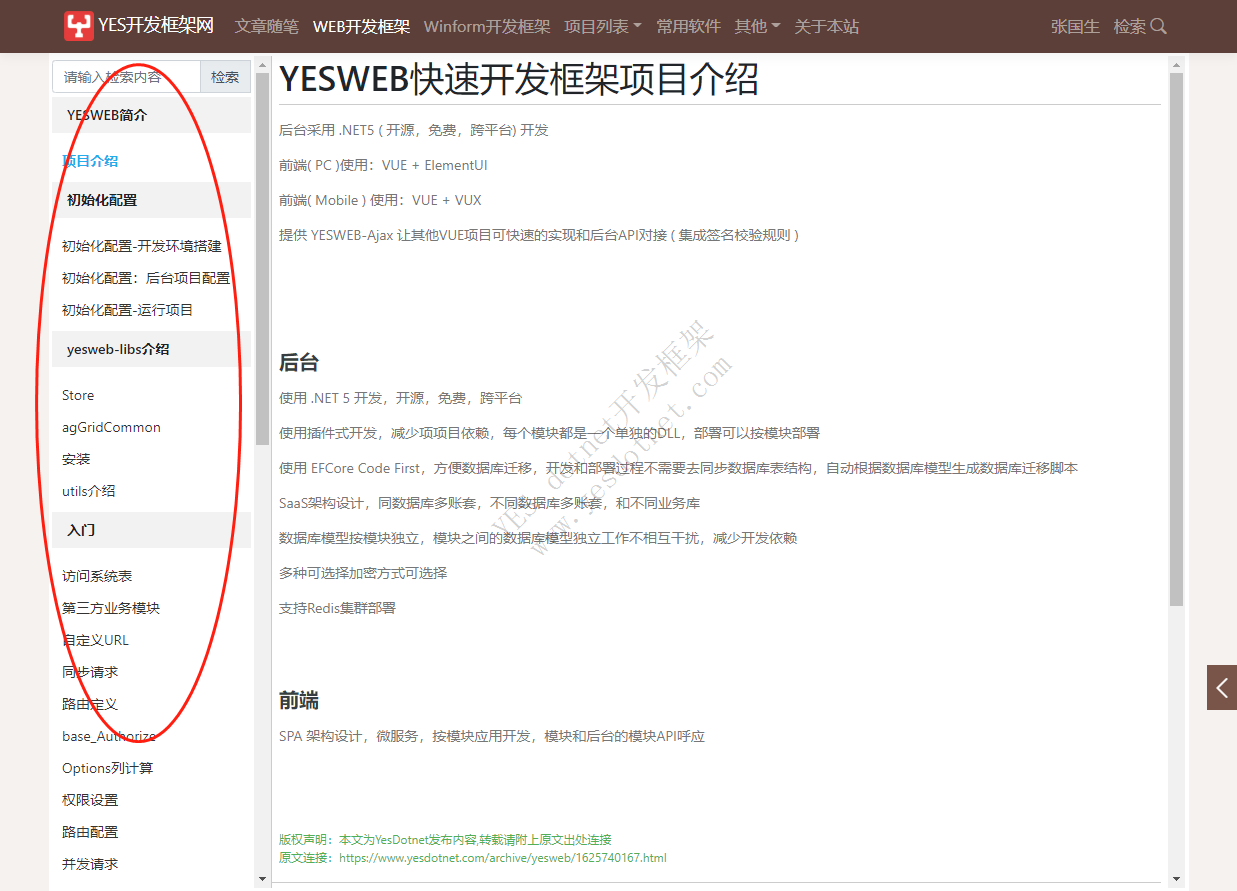
Task: Expand the side panel with left chevron
Action: [1222, 688]
